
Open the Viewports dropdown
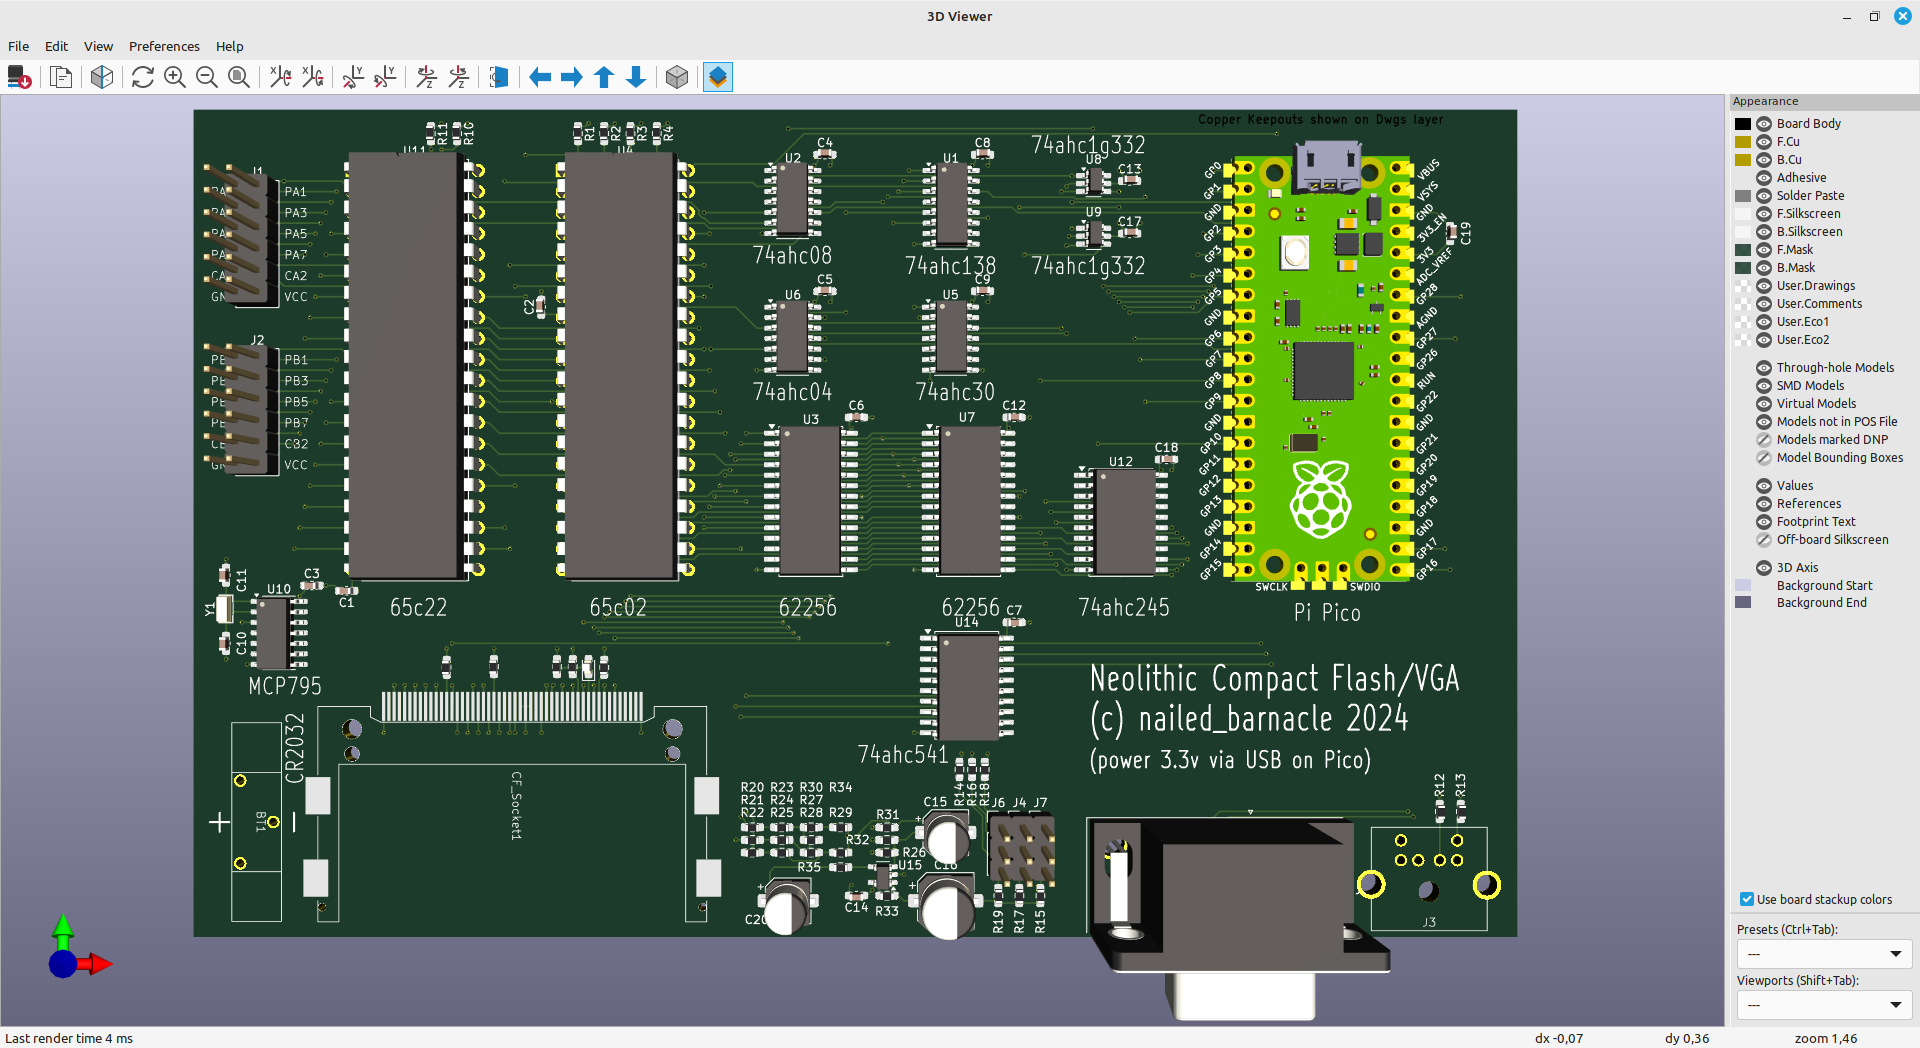pyautogui.click(x=1824, y=1005)
